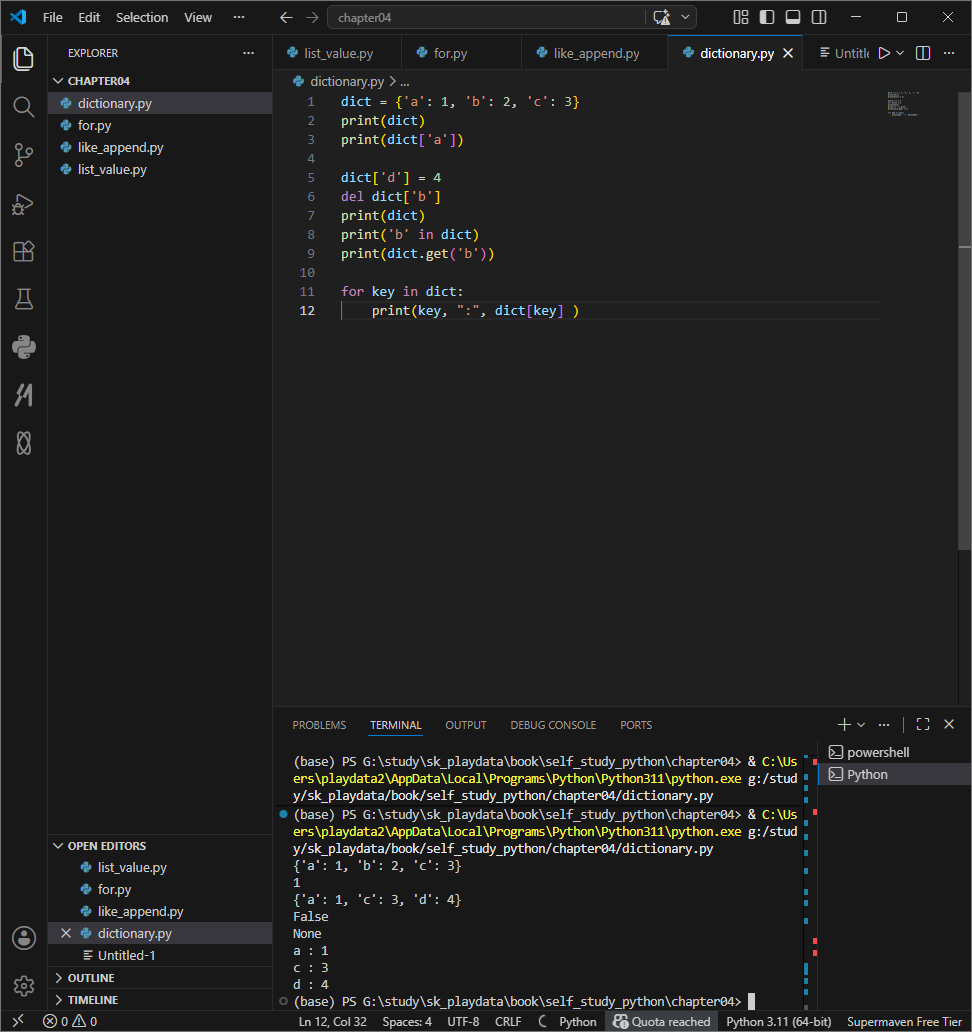This screenshot has height=1032, width=972.
Task: Click Ln 12, Col 32 in status bar
Action: click(x=332, y=1021)
